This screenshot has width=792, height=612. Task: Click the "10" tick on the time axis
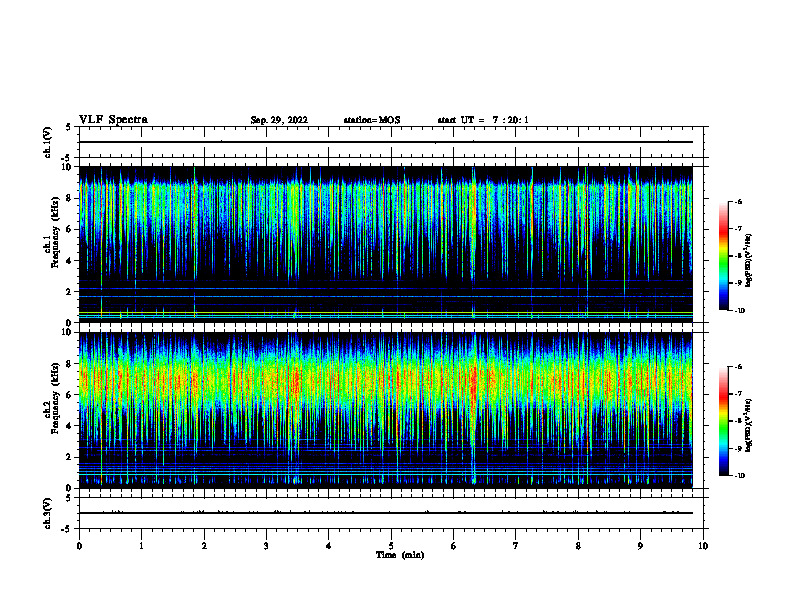(x=703, y=546)
